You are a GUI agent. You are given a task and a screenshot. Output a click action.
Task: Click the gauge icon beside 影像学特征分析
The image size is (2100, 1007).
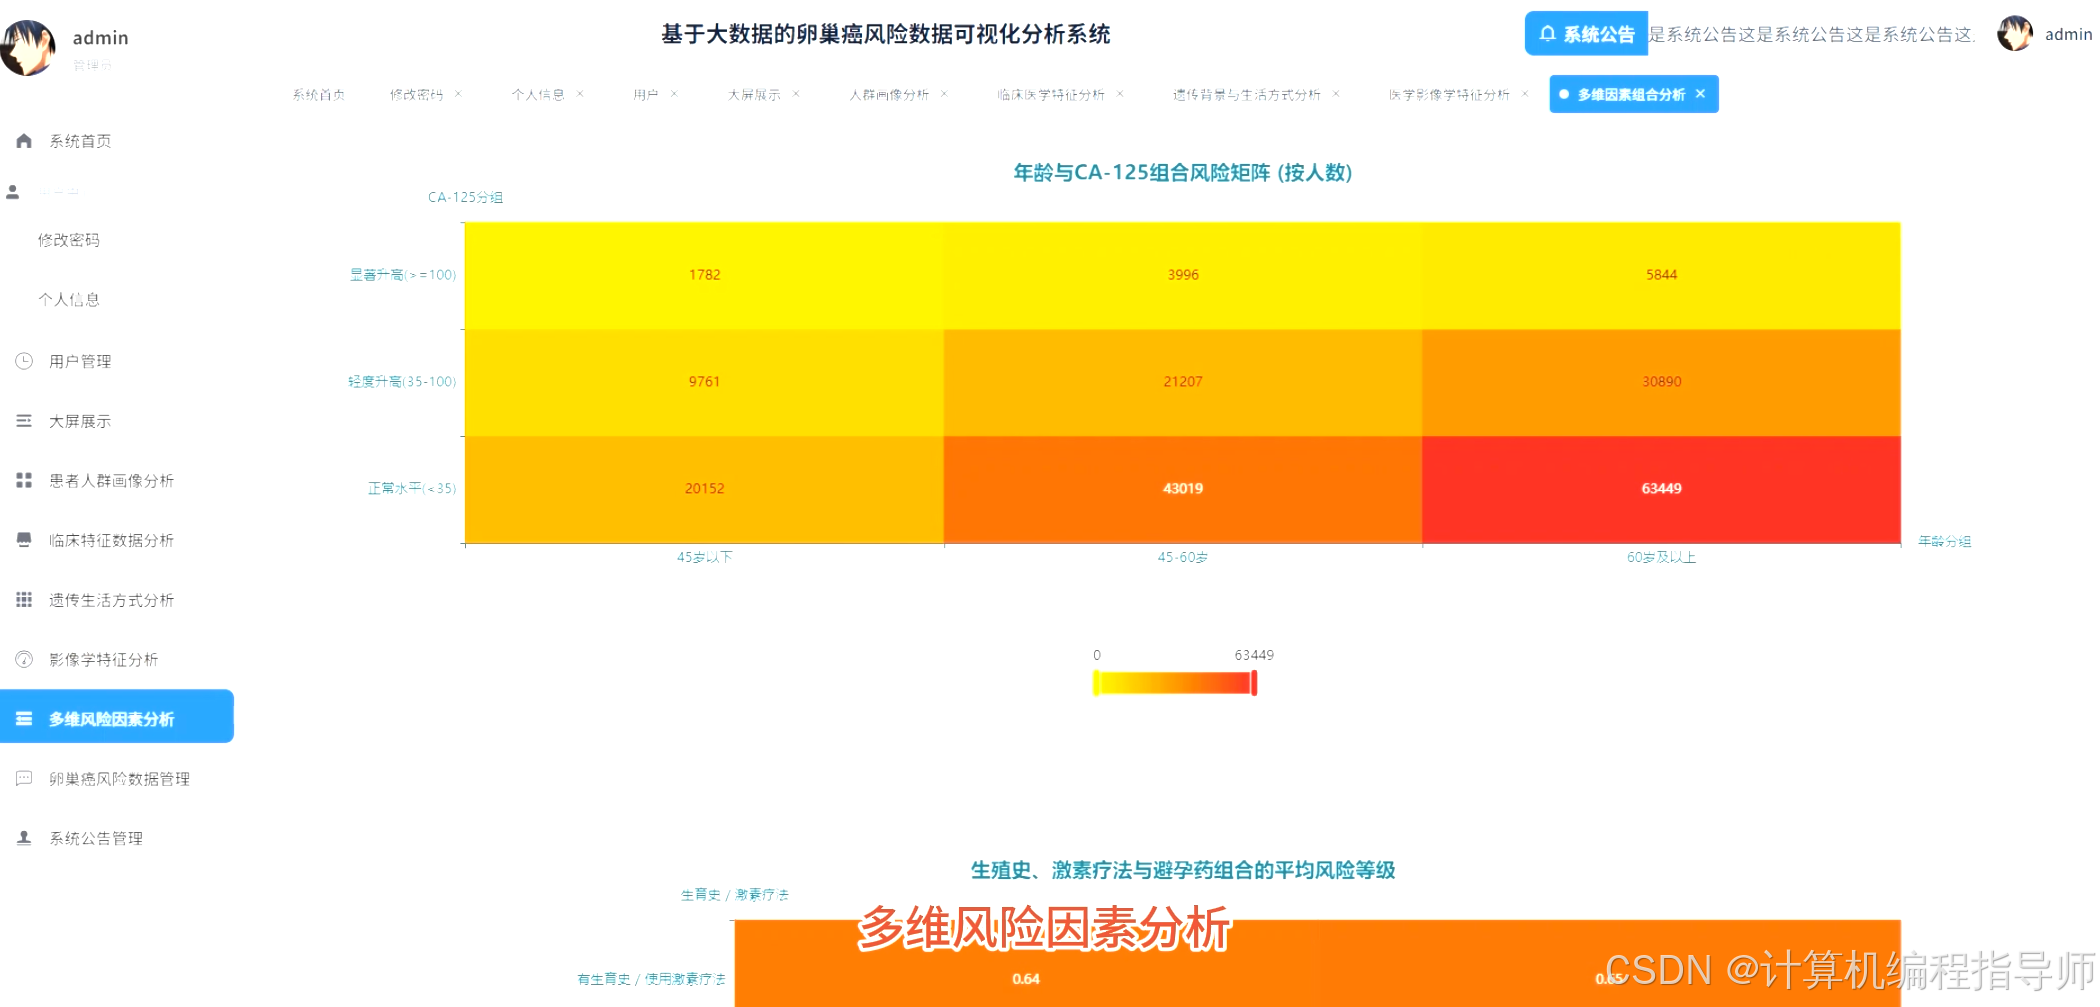pyautogui.click(x=24, y=659)
